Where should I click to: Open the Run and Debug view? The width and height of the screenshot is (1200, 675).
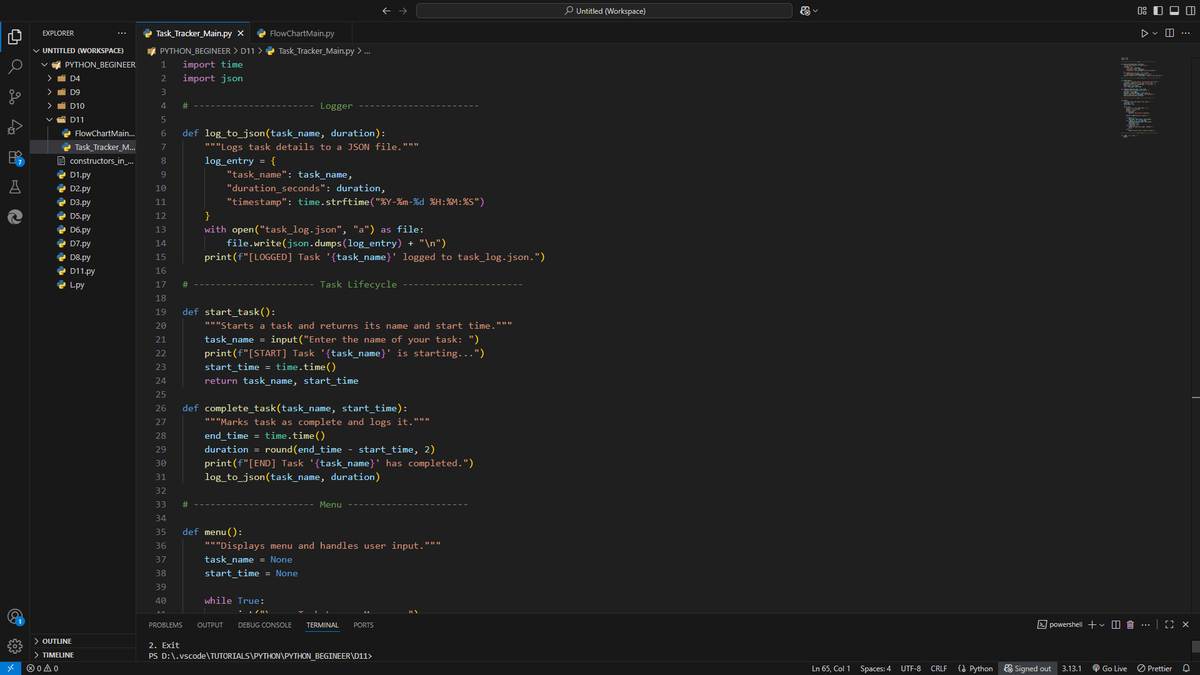(x=14, y=126)
